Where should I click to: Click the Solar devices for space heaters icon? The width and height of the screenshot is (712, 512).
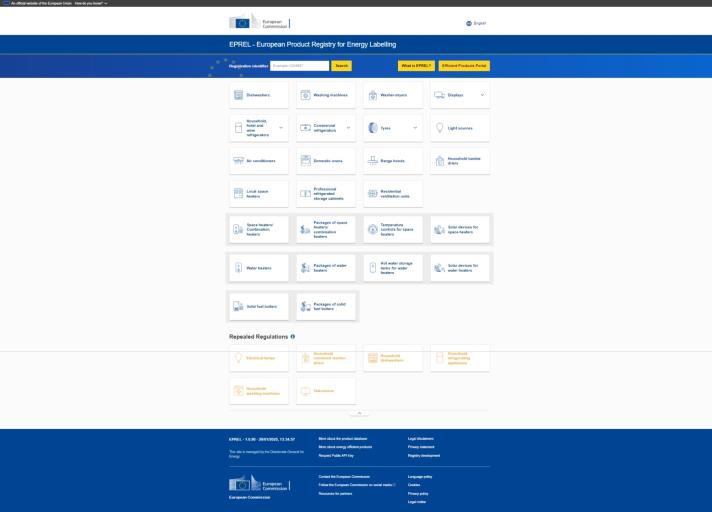pos(439,230)
